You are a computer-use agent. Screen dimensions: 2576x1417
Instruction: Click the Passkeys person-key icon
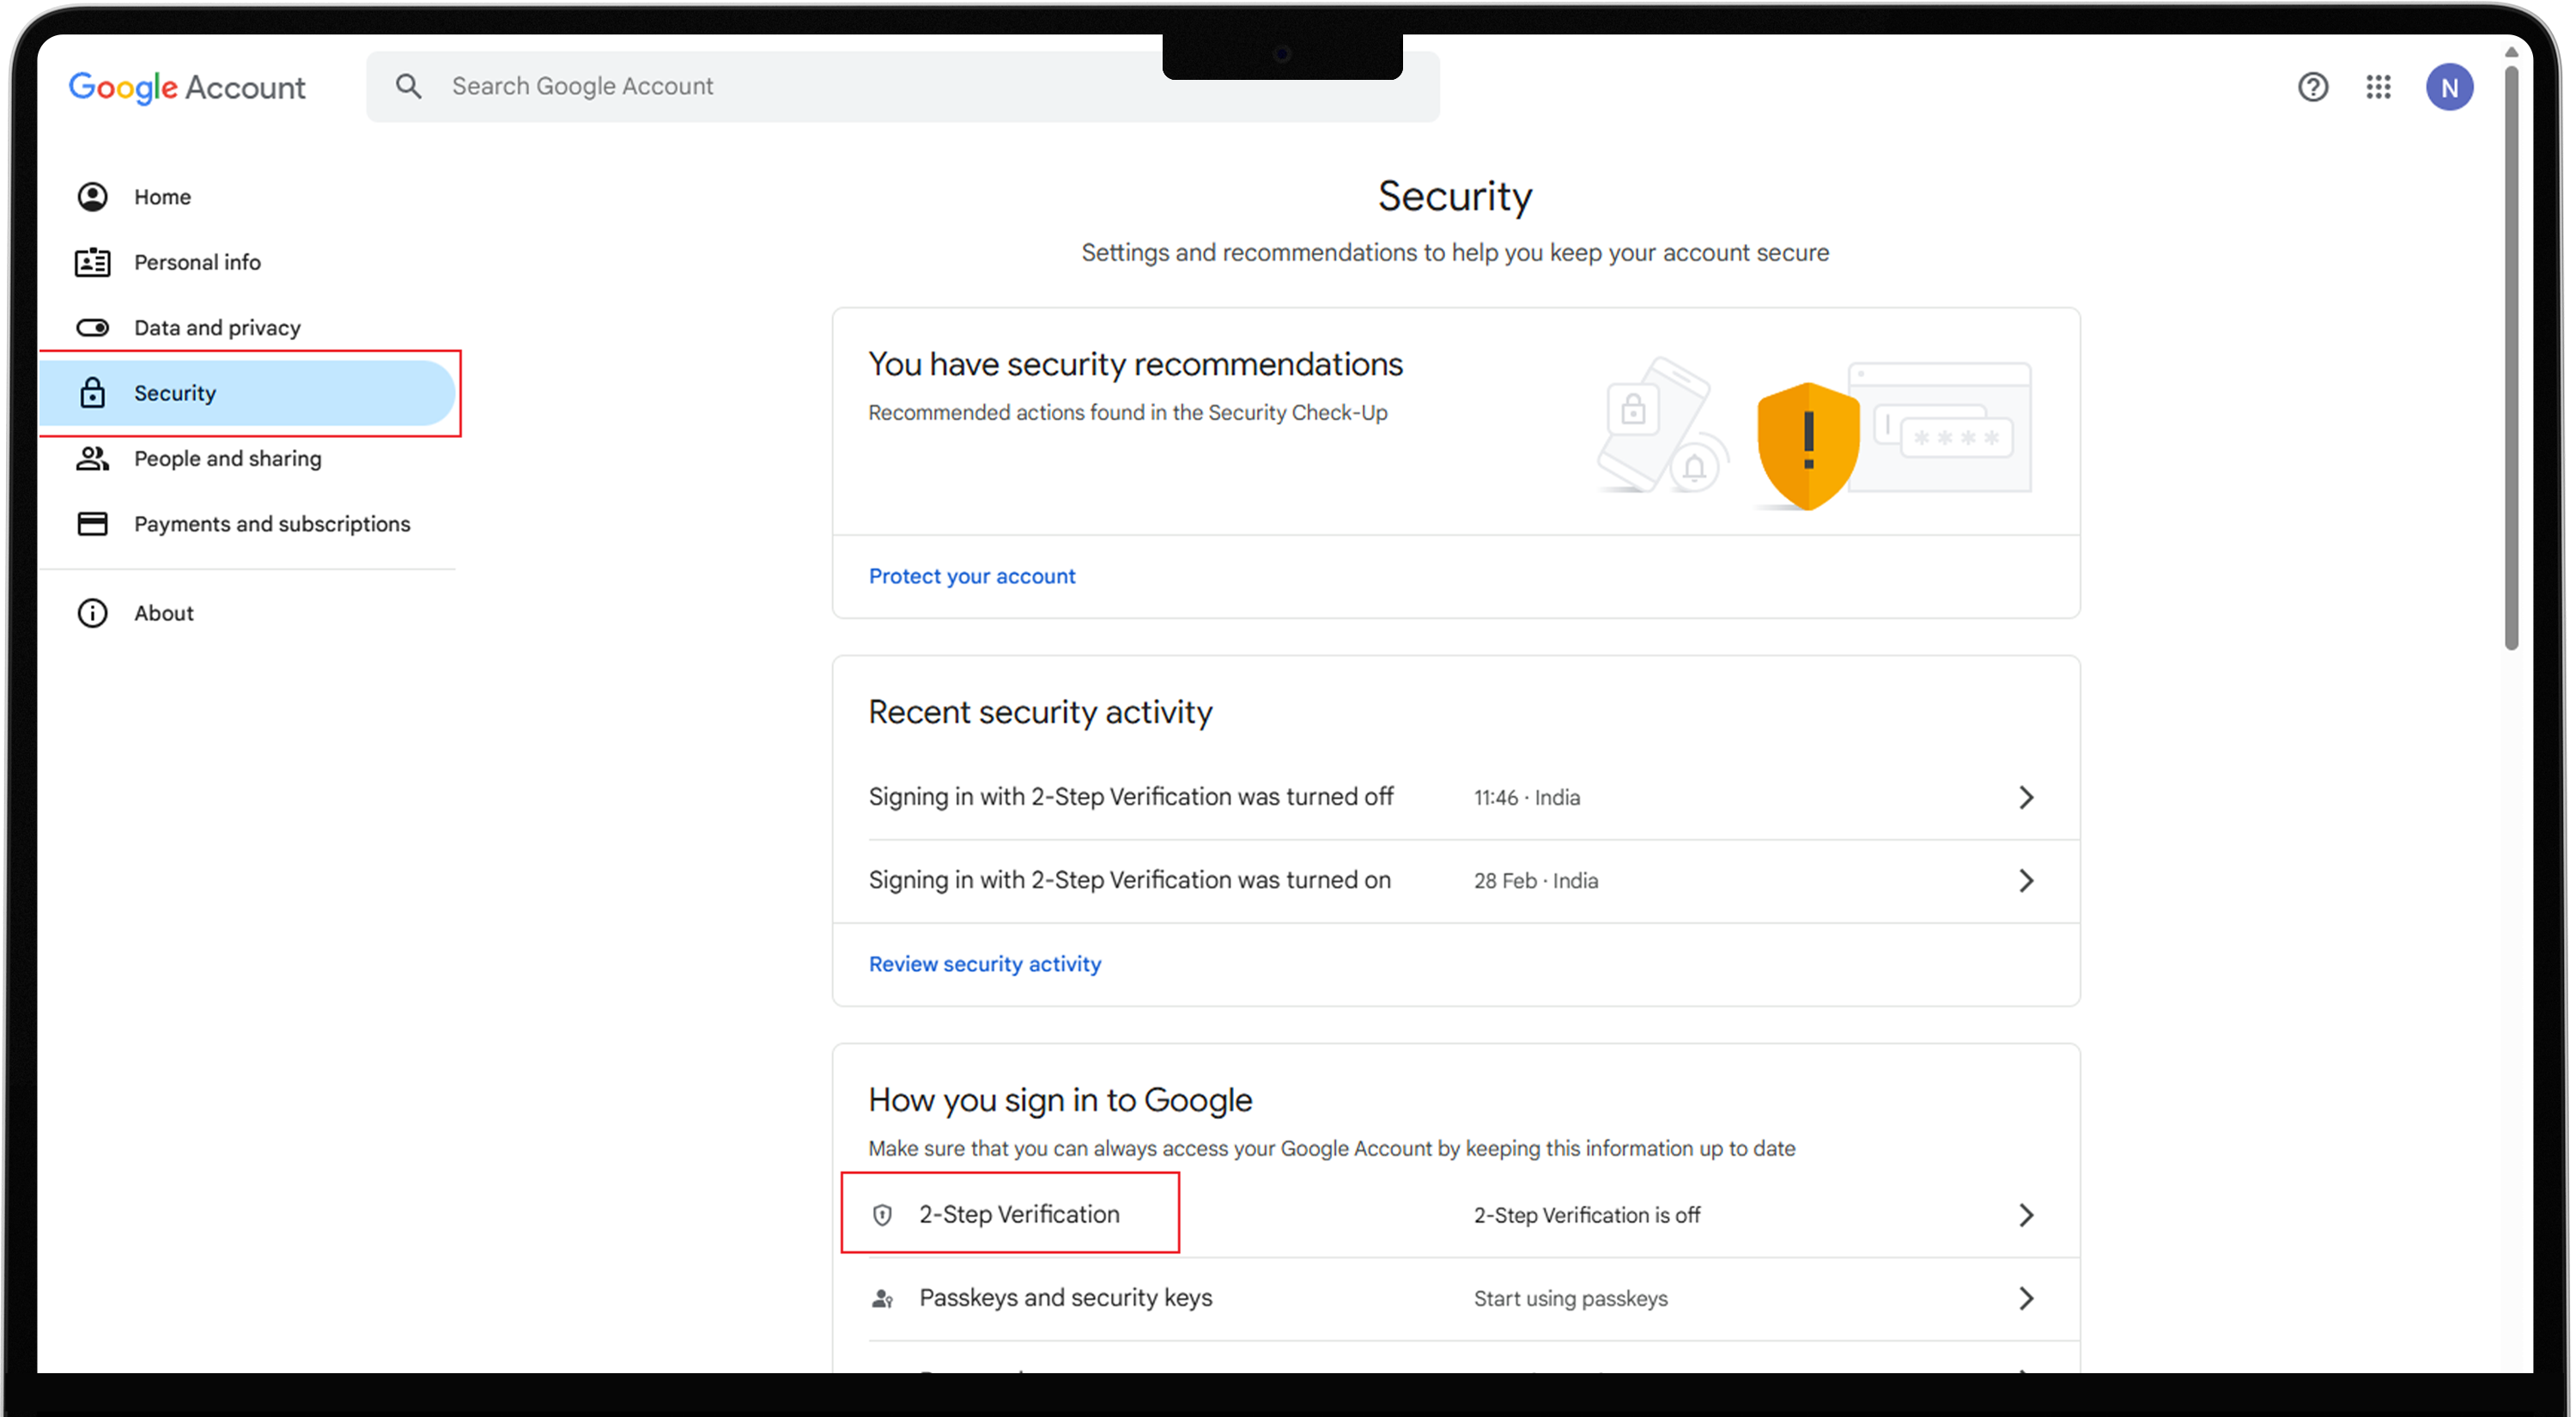pyautogui.click(x=882, y=1298)
